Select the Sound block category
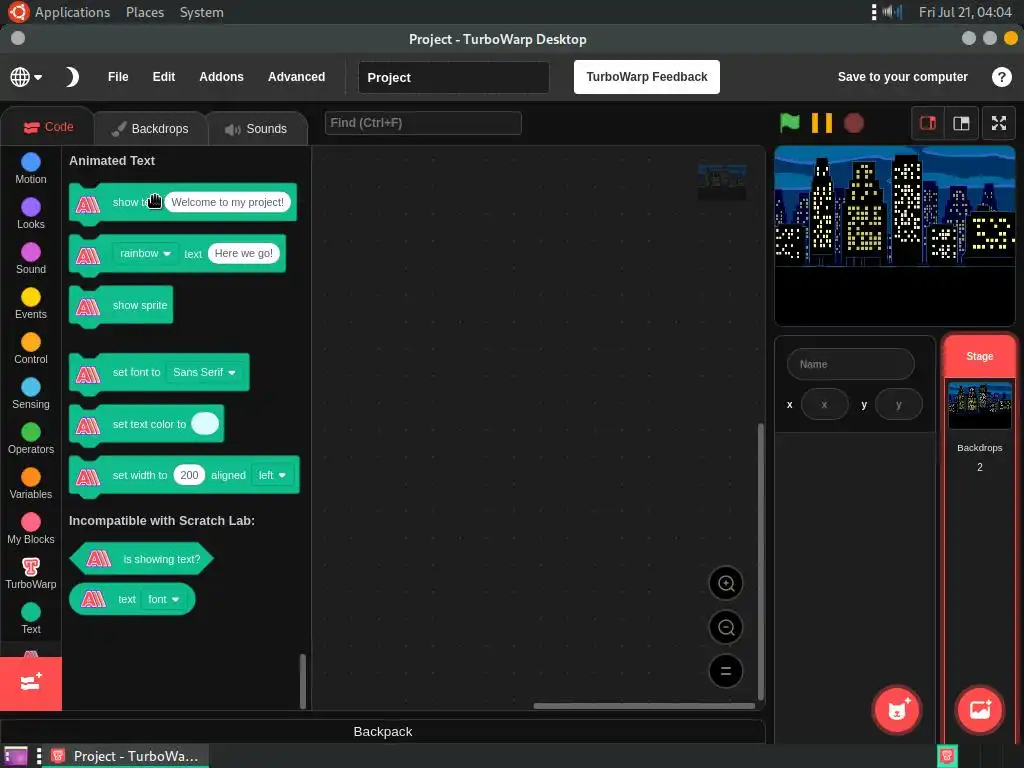The width and height of the screenshot is (1024, 768). (31, 259)
